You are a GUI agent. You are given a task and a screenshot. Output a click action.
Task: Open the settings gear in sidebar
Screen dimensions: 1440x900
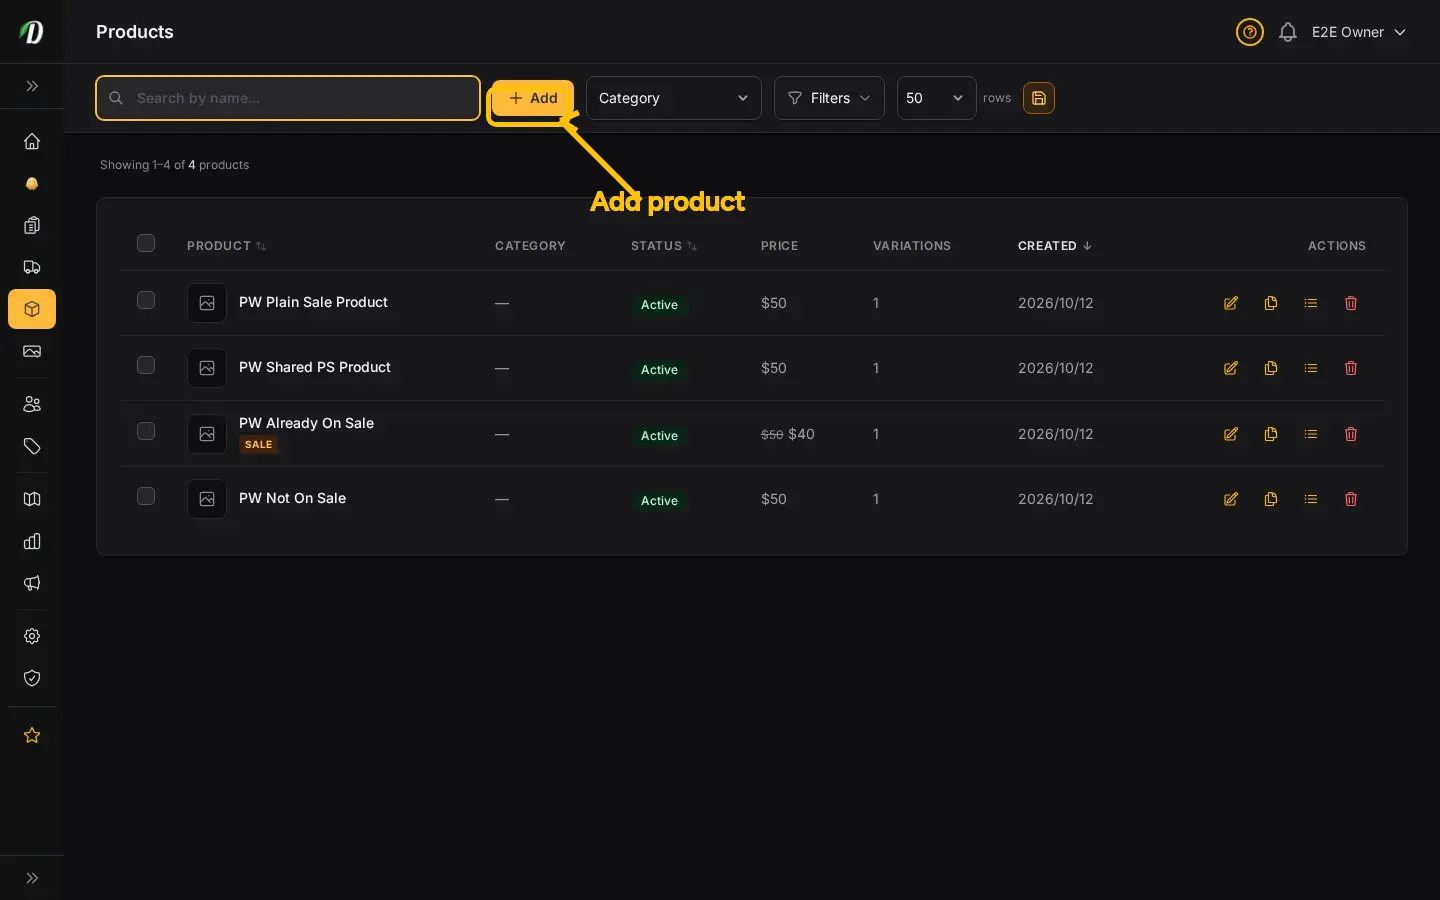pyautogui.click(x=32, y=636)
